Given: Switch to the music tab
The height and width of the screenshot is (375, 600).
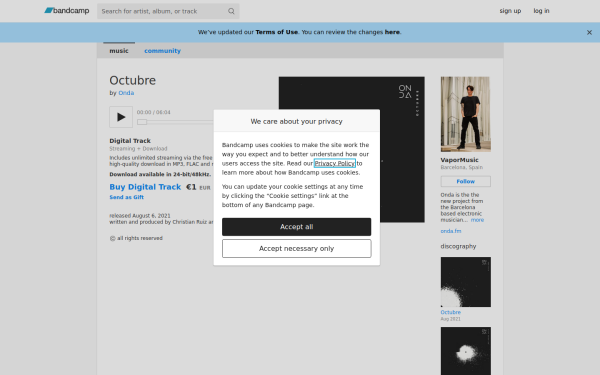Looking at the screenshot, I should [x=119, y=51].
